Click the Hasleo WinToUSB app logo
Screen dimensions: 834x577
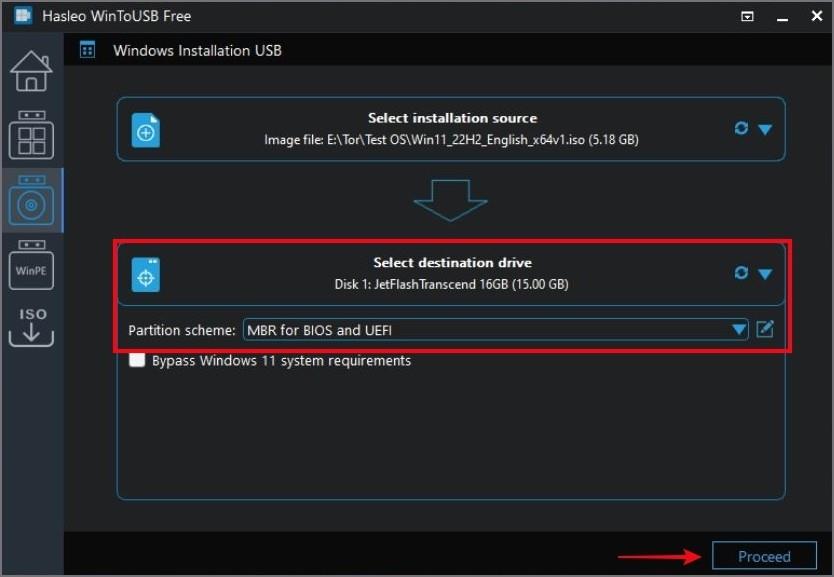tap(23, 15)
